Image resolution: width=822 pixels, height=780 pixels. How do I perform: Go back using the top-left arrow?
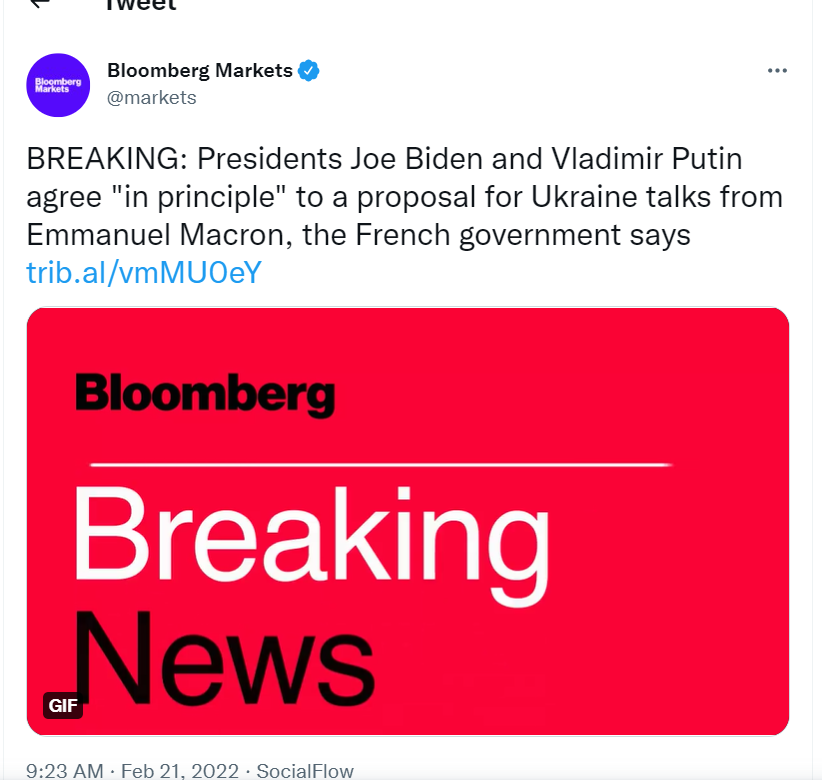40,3
